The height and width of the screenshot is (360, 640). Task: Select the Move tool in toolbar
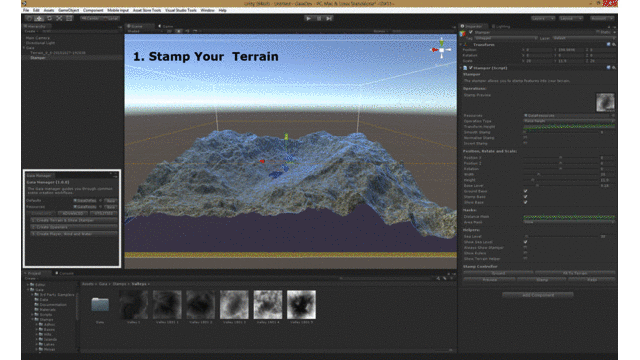click(x=39, y=18)
